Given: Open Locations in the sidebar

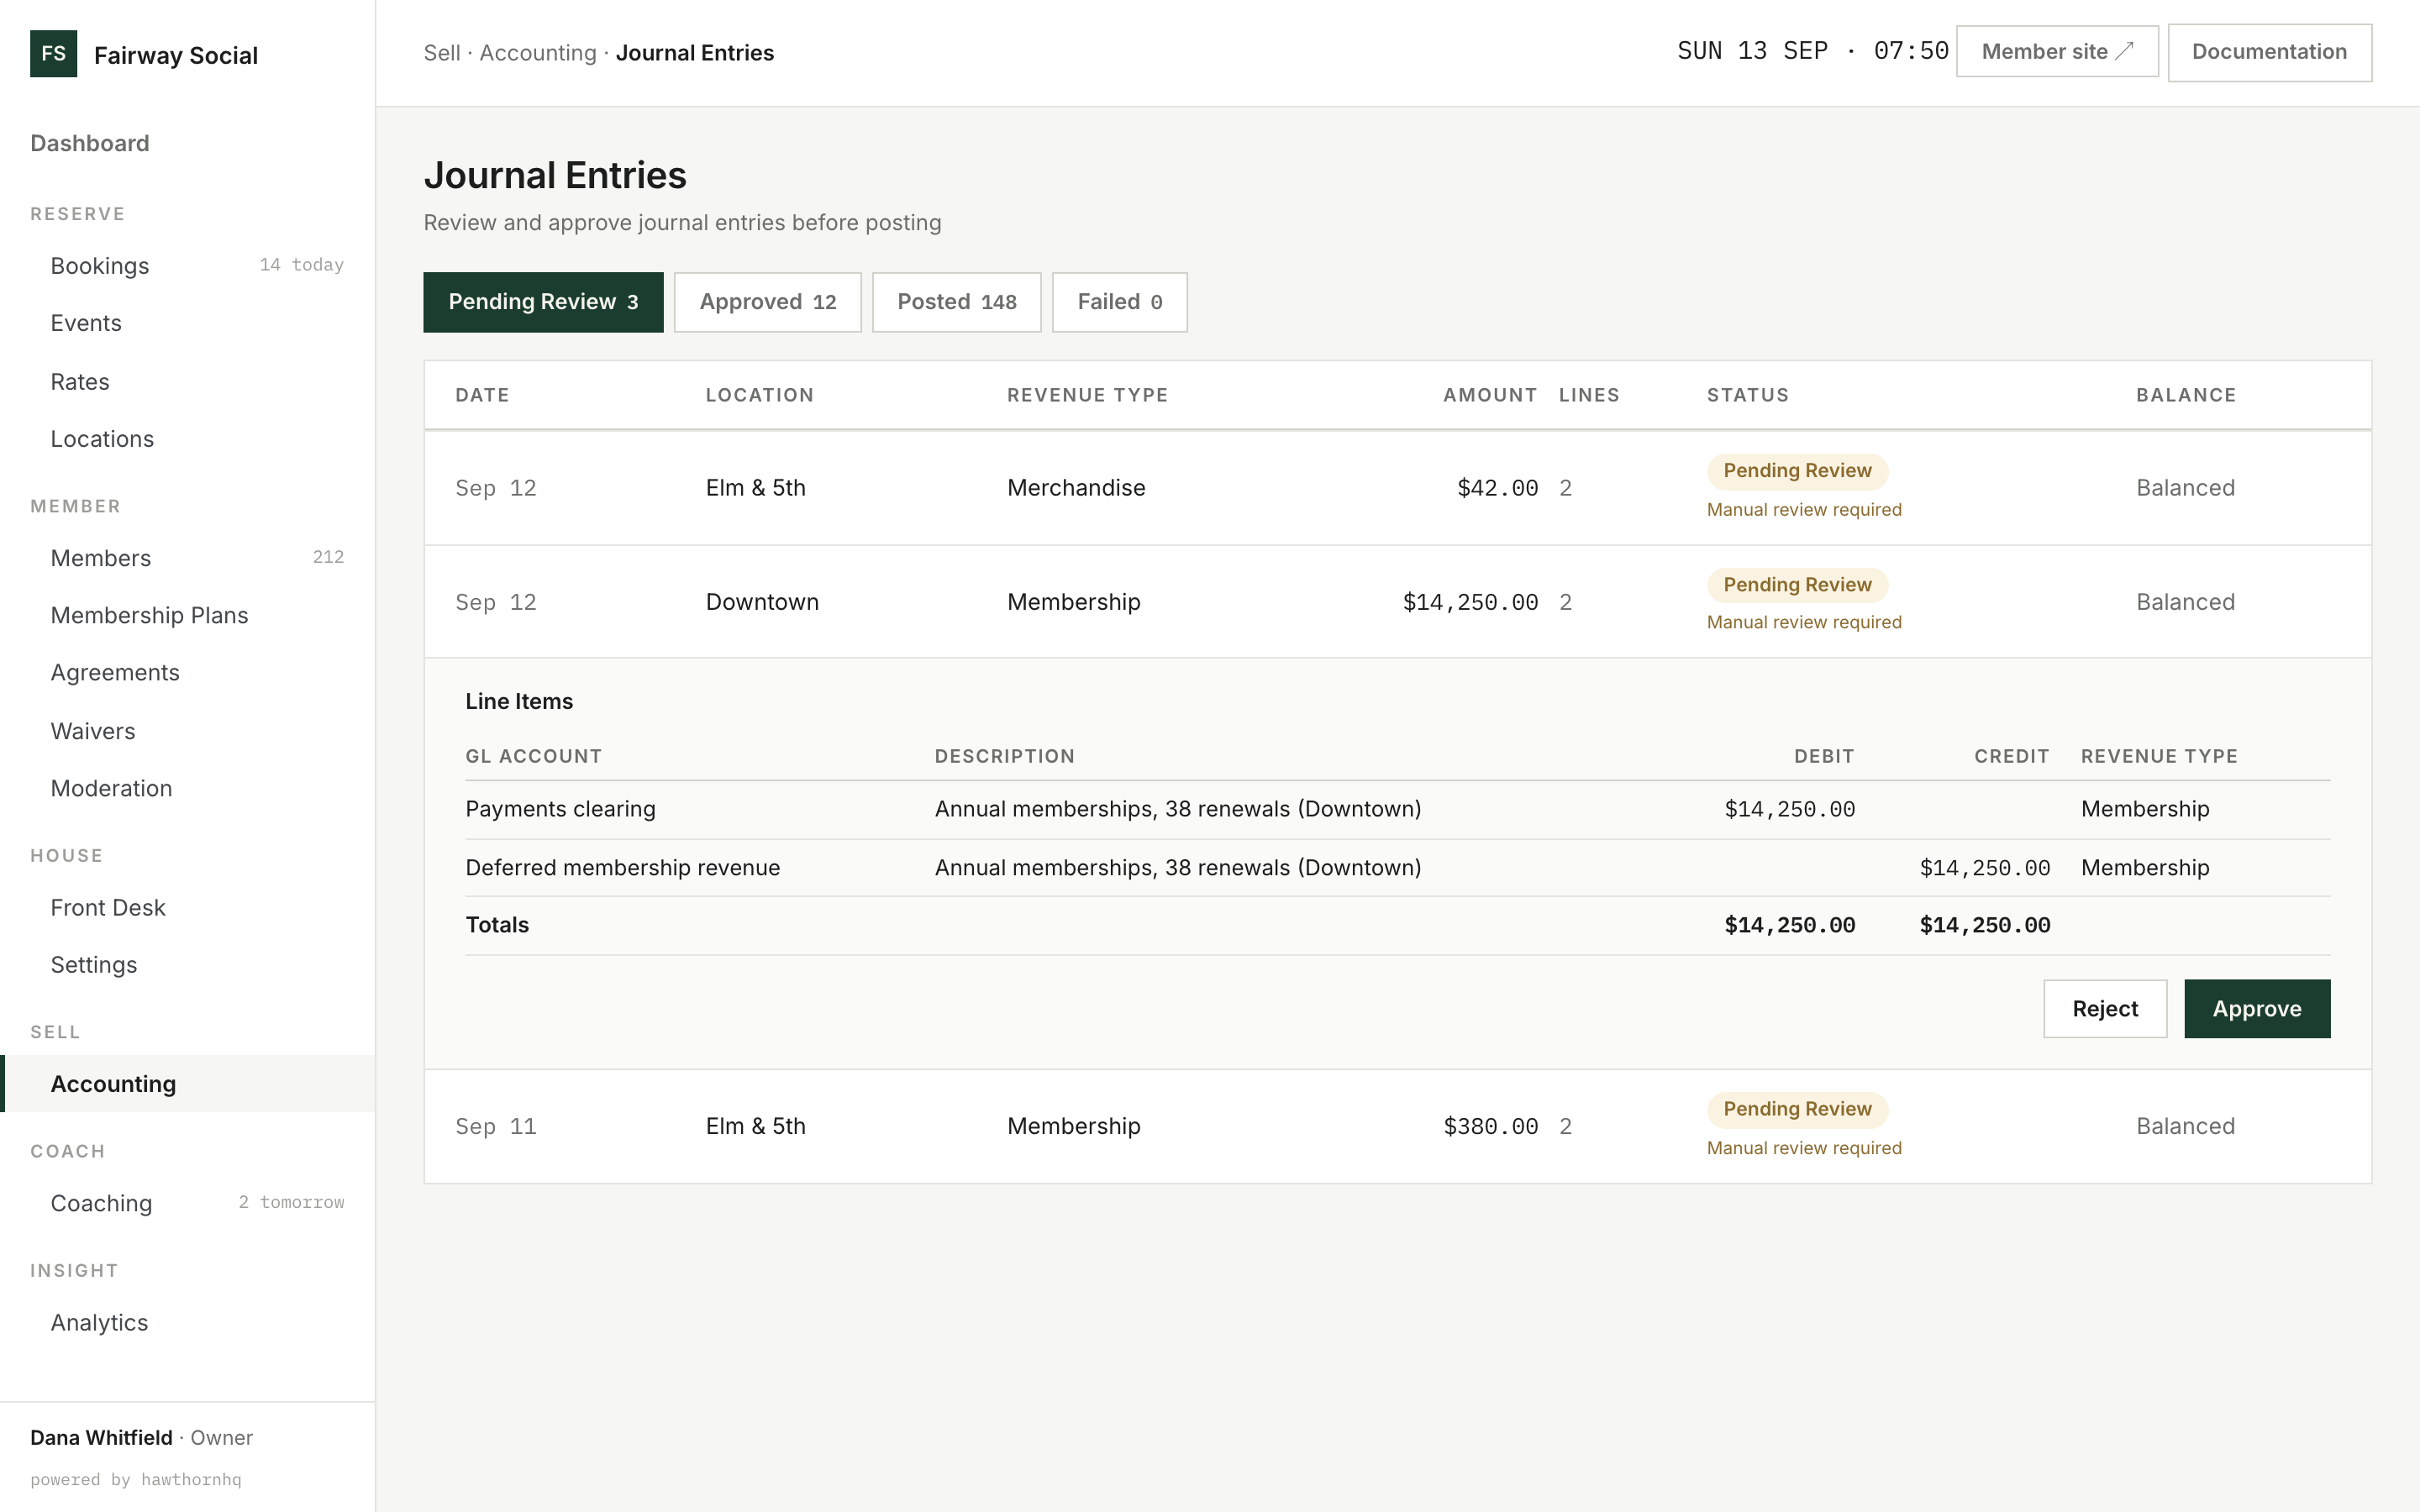Looking at the screenshot, I should tap(187, 439).
